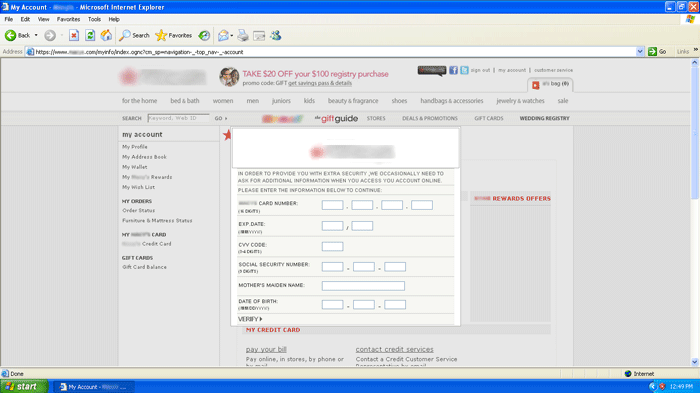Click the Stop icon in toolbar
The height and width of the screenshot is (393, 700).
point(74,35)
